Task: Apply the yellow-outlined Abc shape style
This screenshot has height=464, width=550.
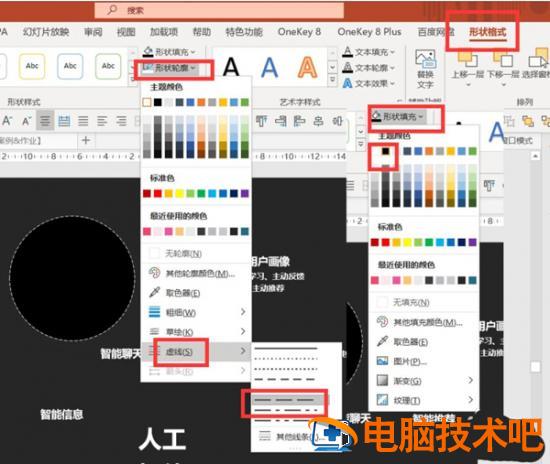Action: tap(32, 66)
